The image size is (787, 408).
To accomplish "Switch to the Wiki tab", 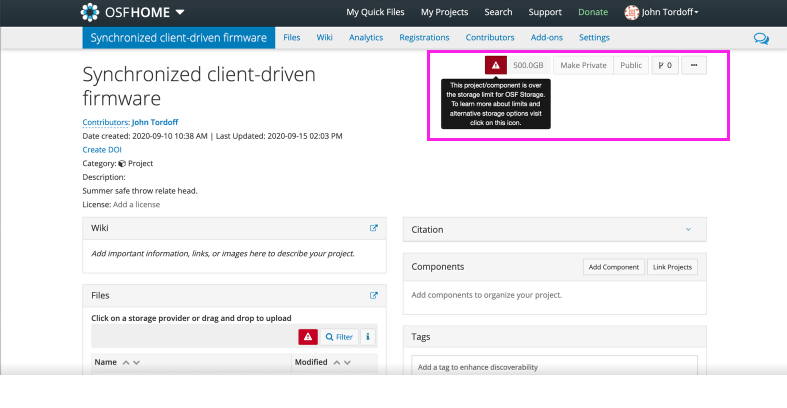I will (324, 38).
